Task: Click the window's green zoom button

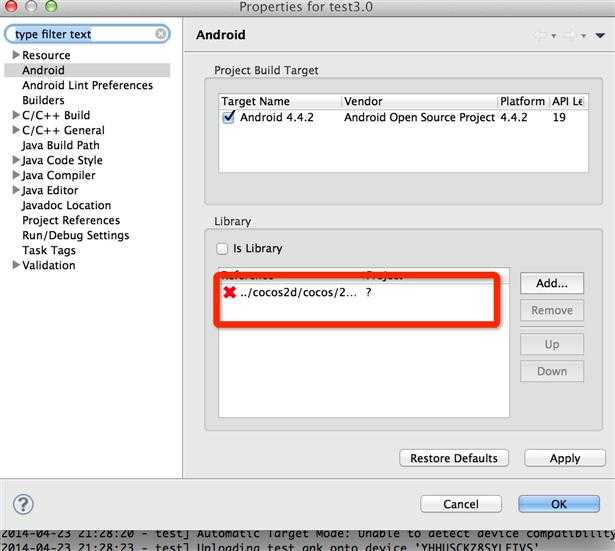Action: [51, 6]
